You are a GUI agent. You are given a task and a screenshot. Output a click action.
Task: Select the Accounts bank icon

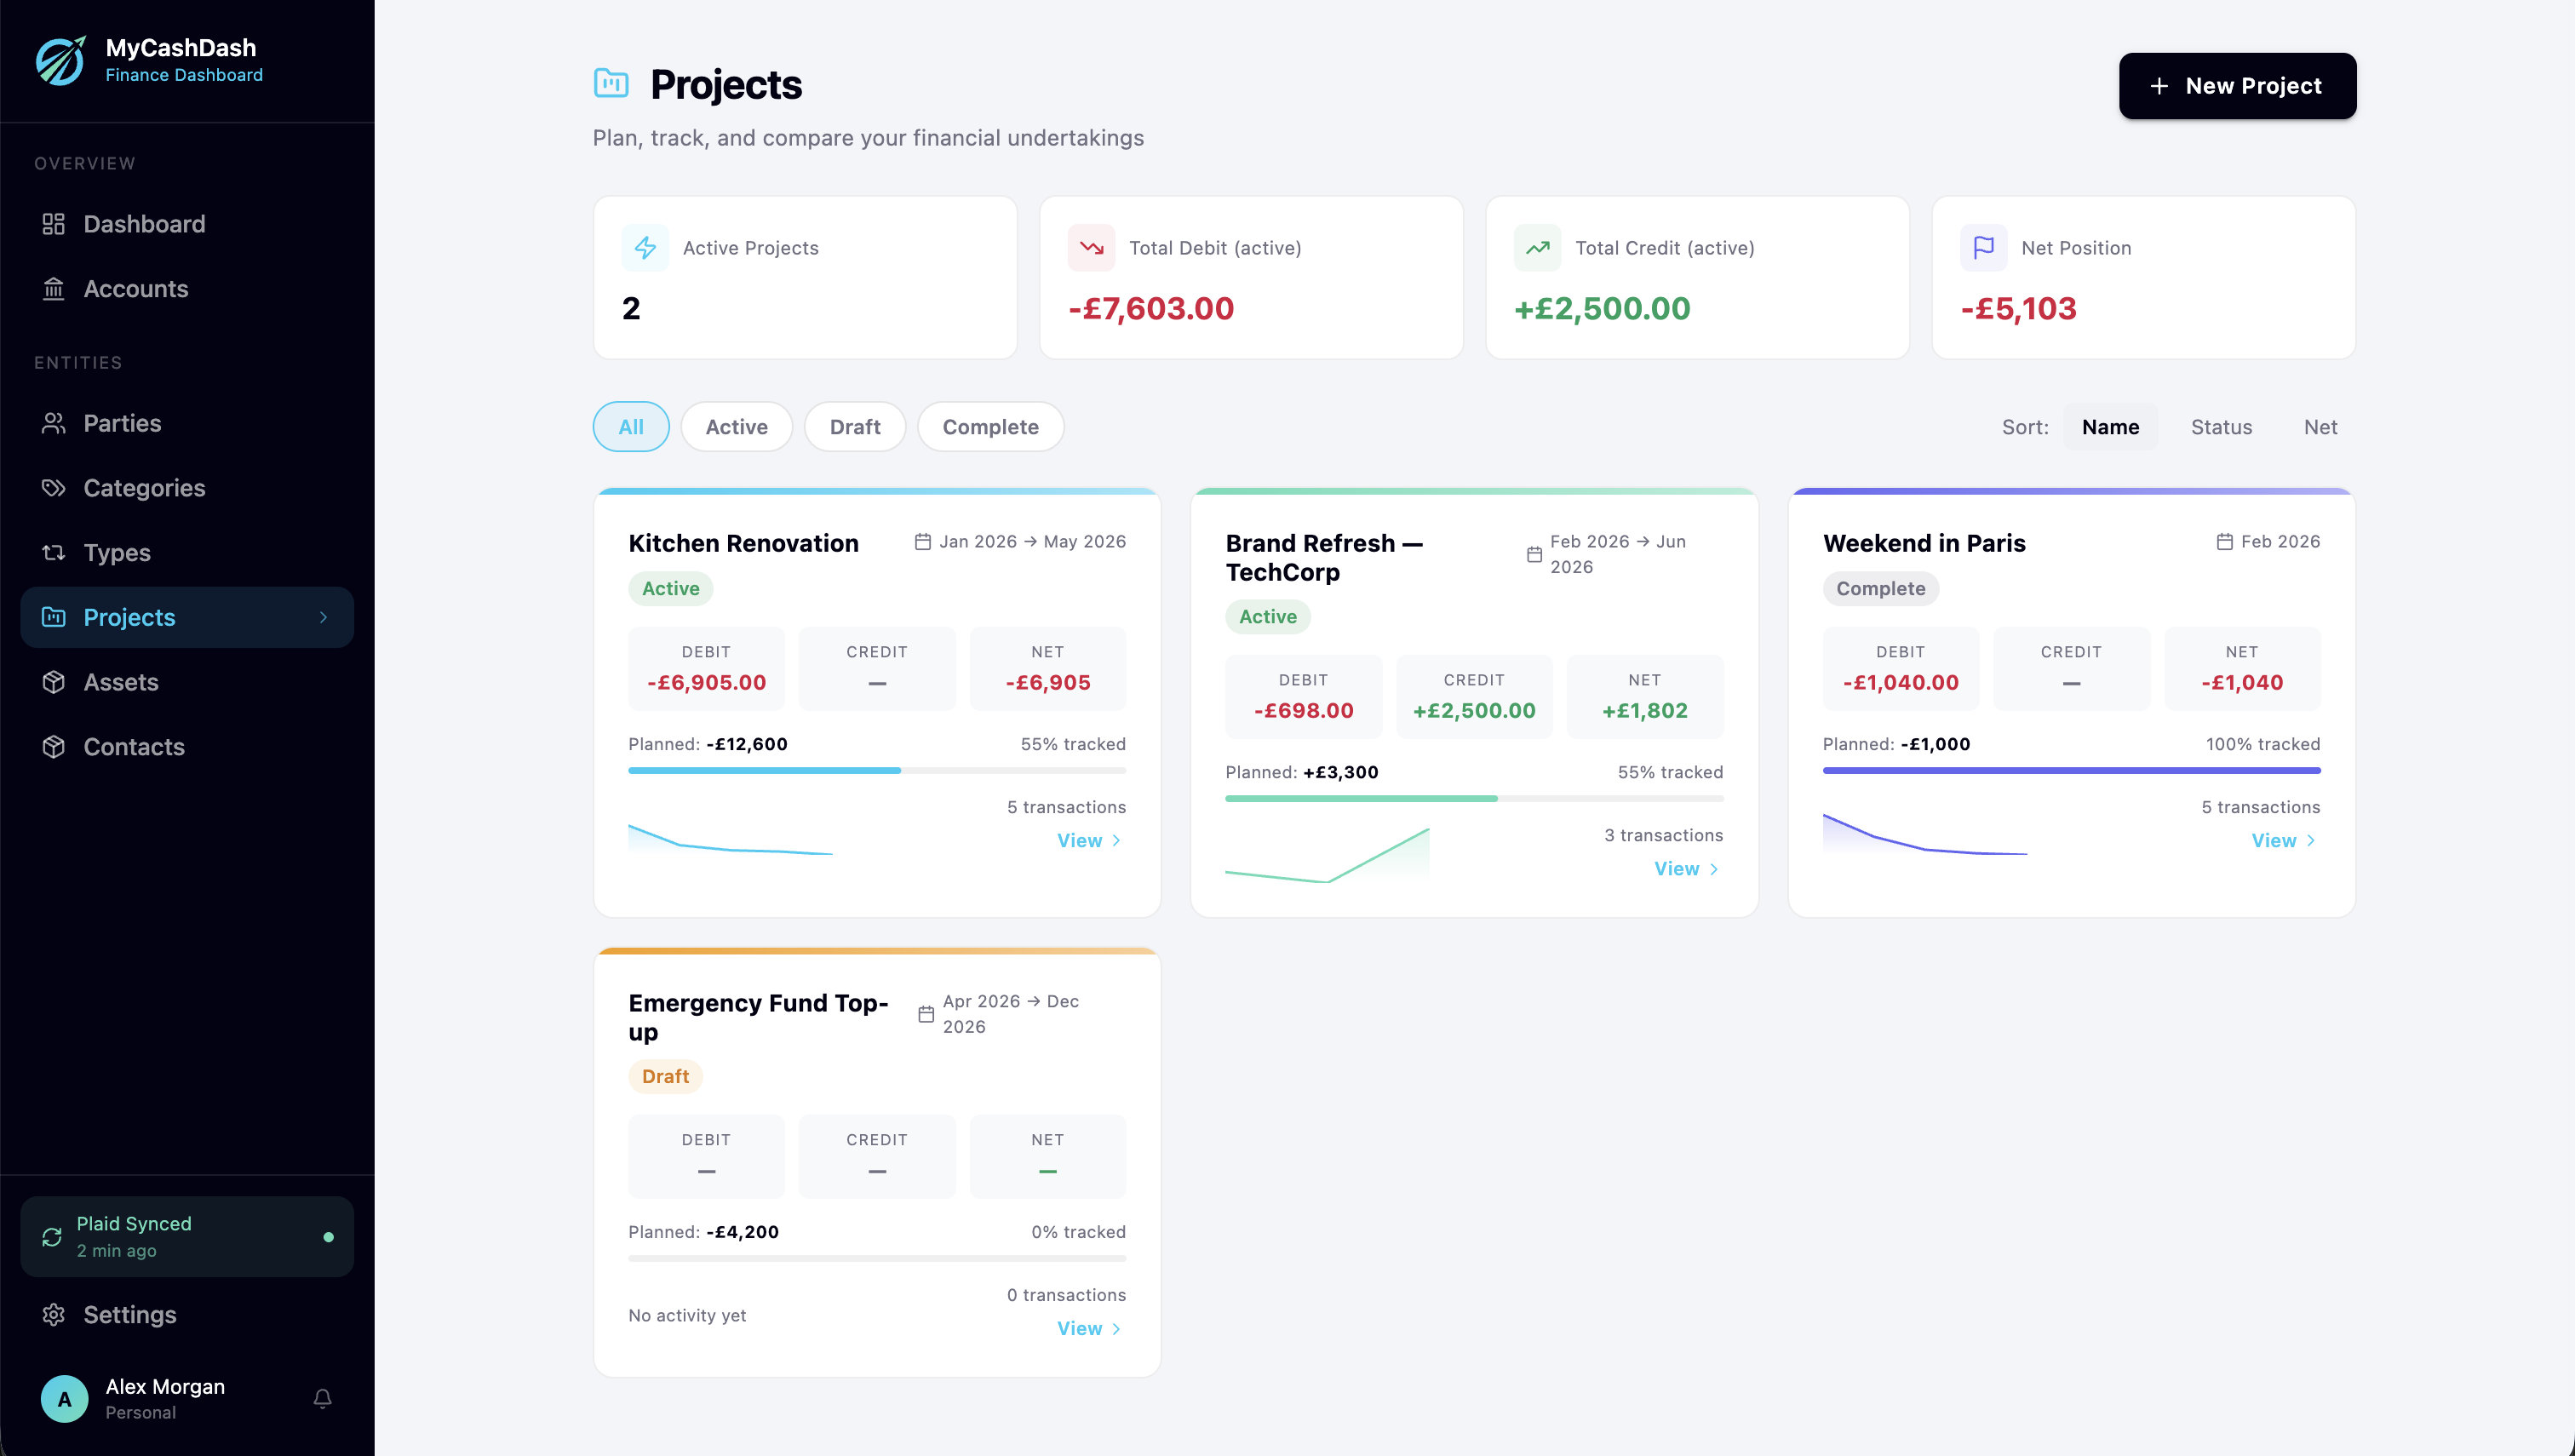54,289
